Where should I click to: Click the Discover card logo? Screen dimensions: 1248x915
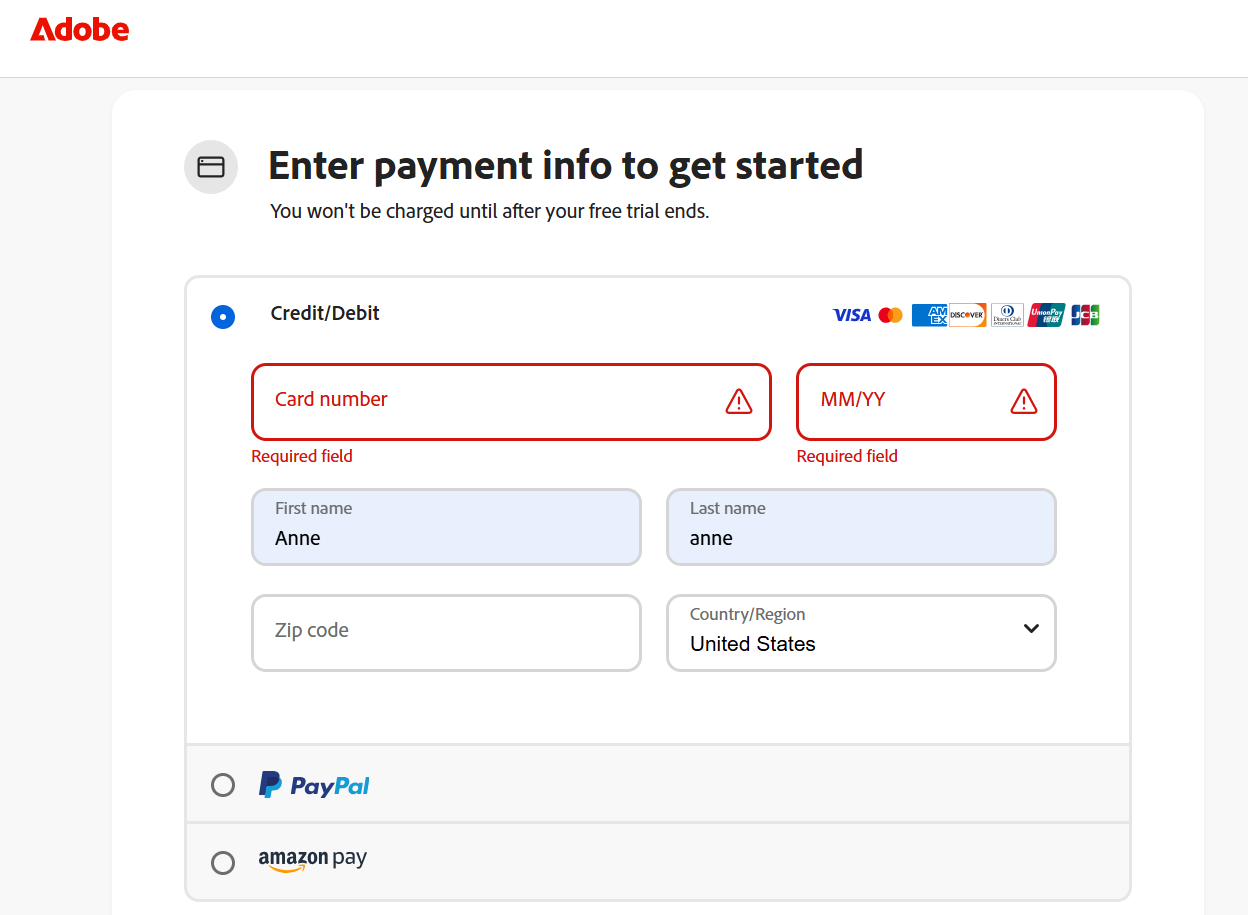pyautogui.click(x=967, y=315)
